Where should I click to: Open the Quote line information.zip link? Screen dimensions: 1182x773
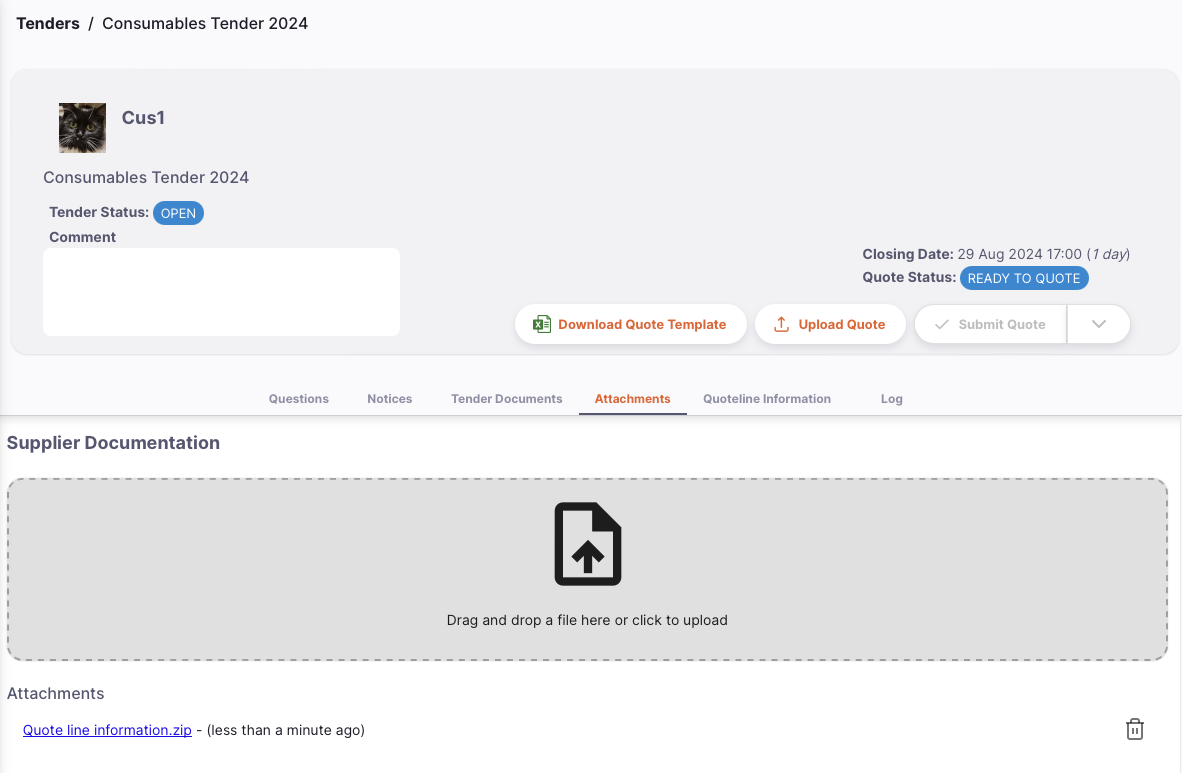(107, 730)
